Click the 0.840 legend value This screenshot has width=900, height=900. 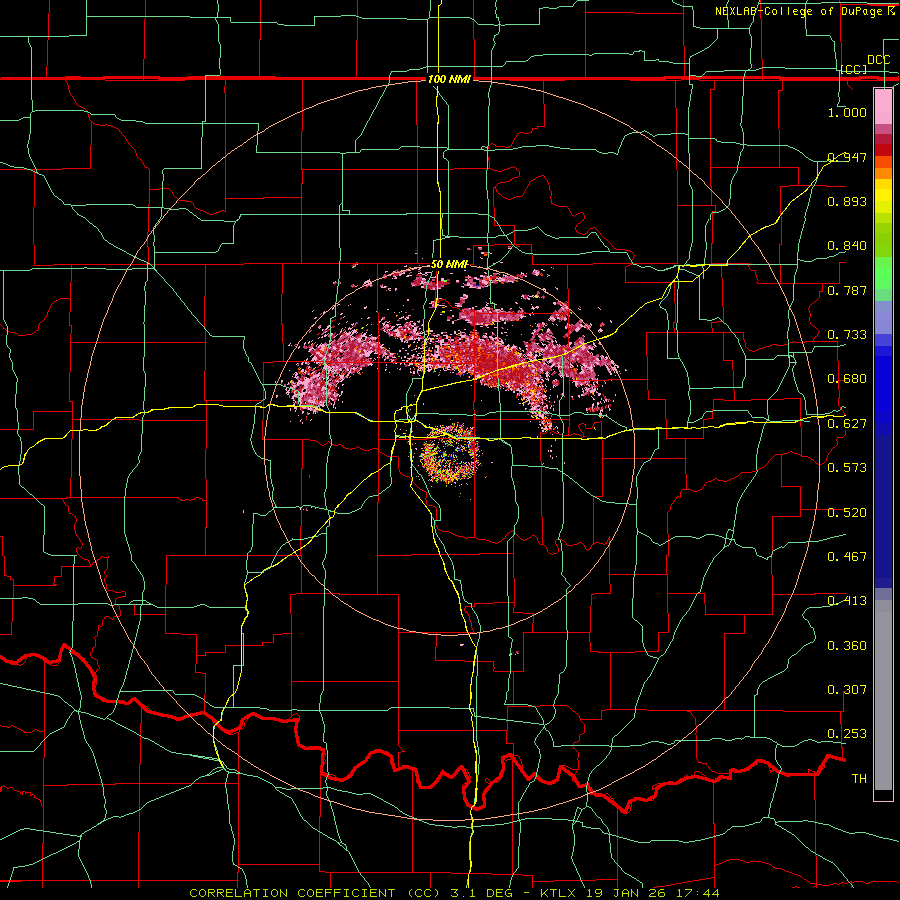point(847,246)
